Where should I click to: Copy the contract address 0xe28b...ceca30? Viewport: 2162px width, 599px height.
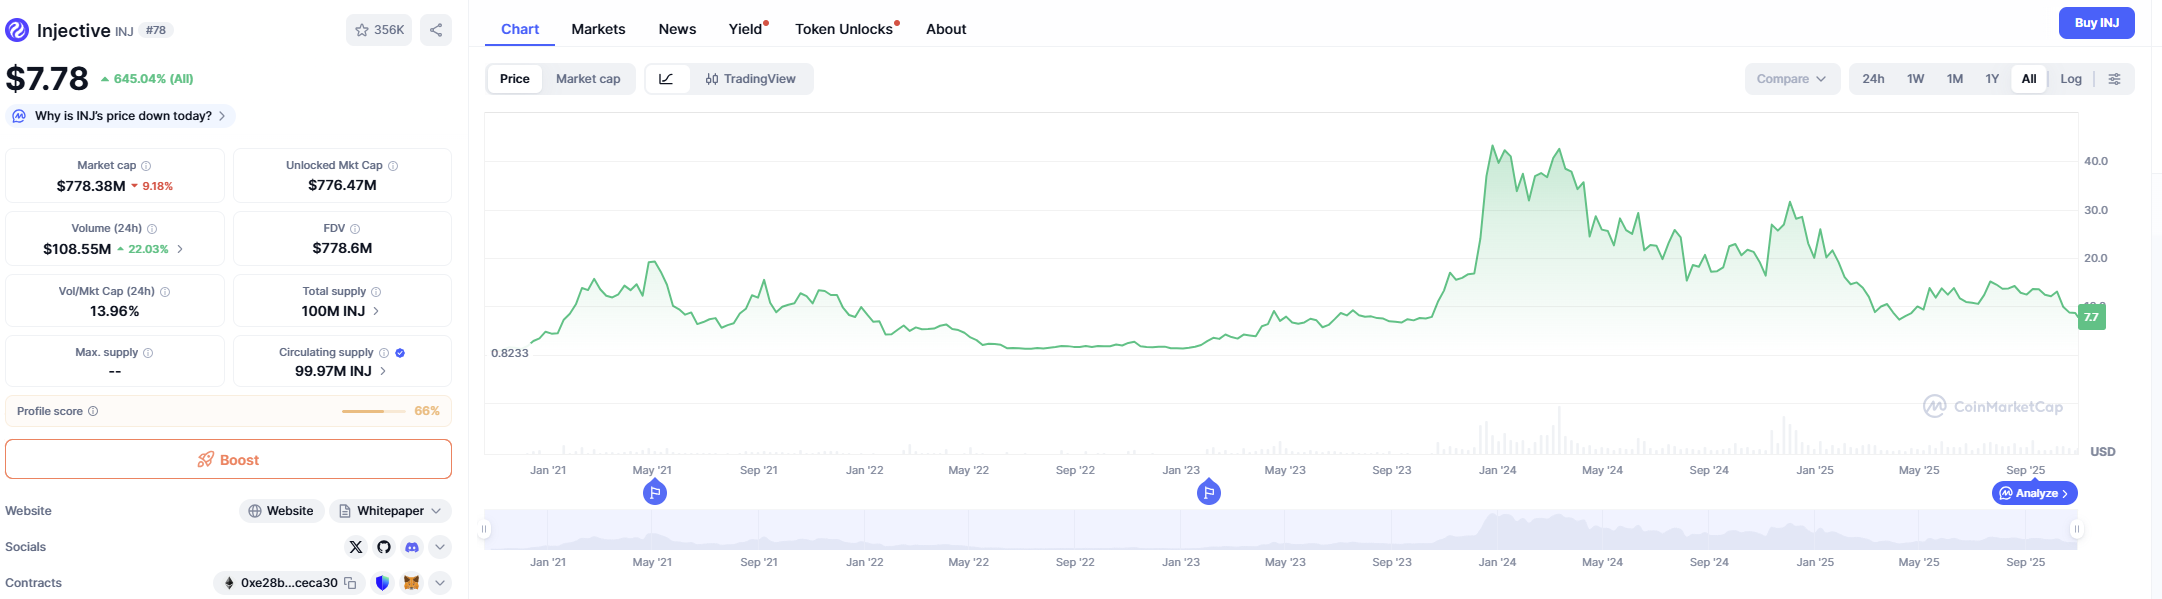tap(350, 583)
